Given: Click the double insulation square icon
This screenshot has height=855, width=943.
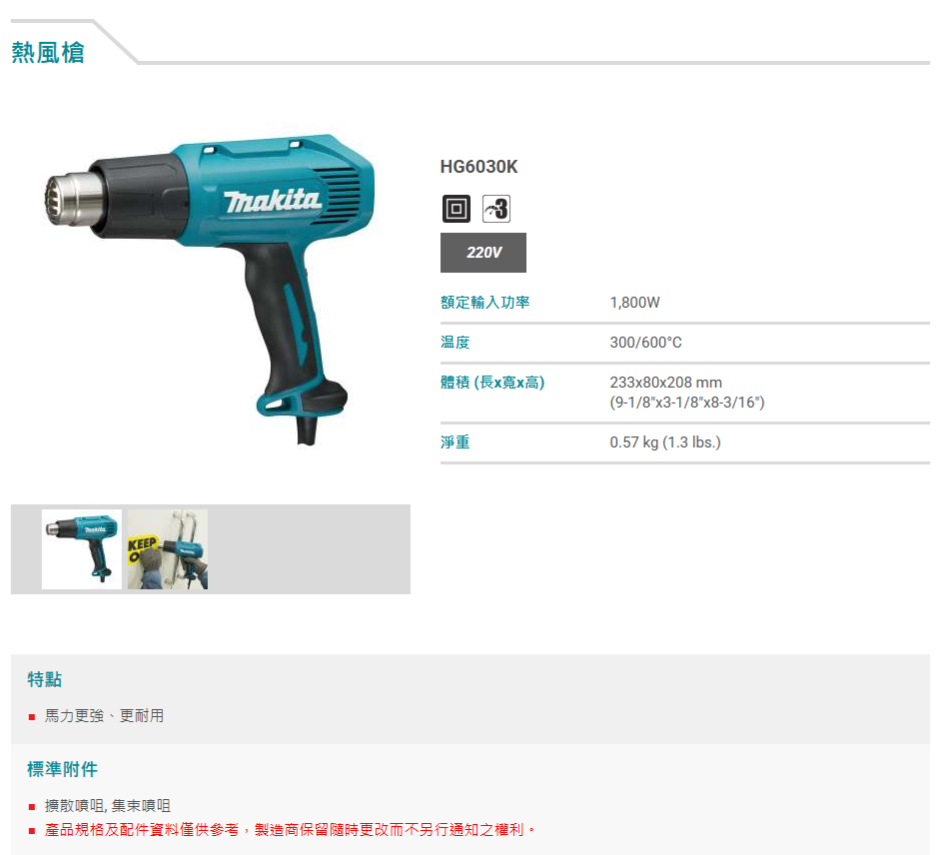Looking at the screenshot, I should pyautogui.click(x=456, y=209).
